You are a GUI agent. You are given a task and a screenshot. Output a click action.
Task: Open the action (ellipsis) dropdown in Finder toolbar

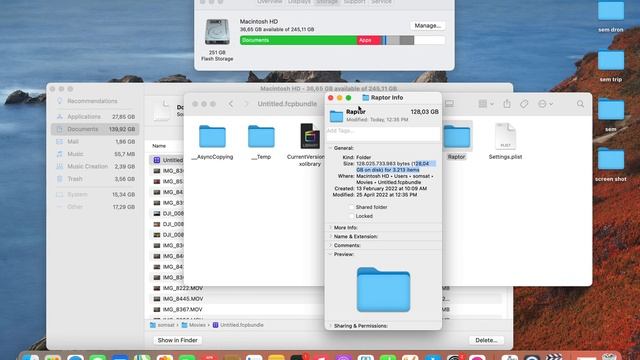[545, 104]
